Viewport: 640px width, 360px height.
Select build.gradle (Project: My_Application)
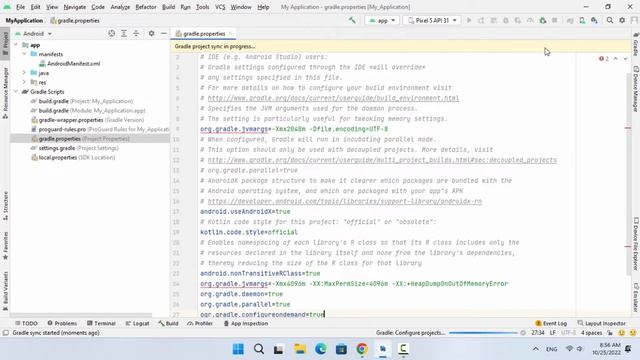82,101
